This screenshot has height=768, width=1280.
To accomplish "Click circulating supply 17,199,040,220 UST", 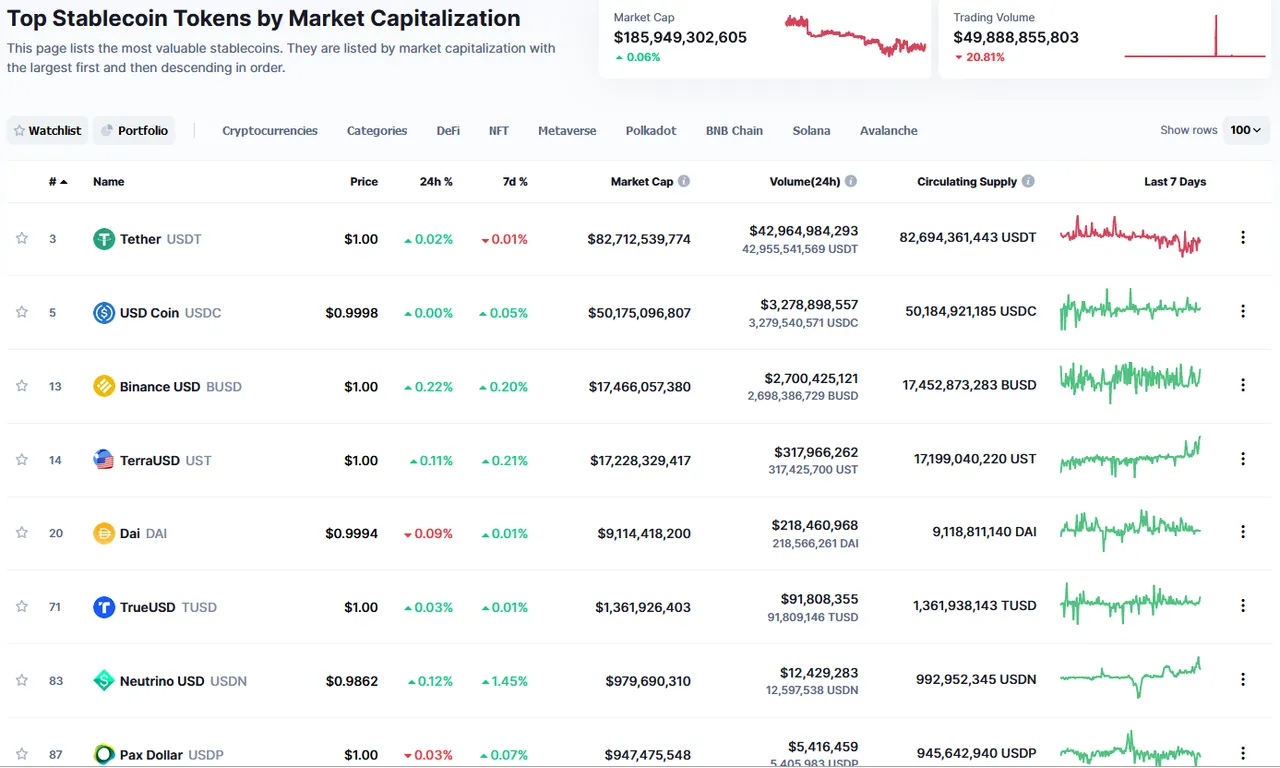I will pyautogui.click(x=975, y=458).
